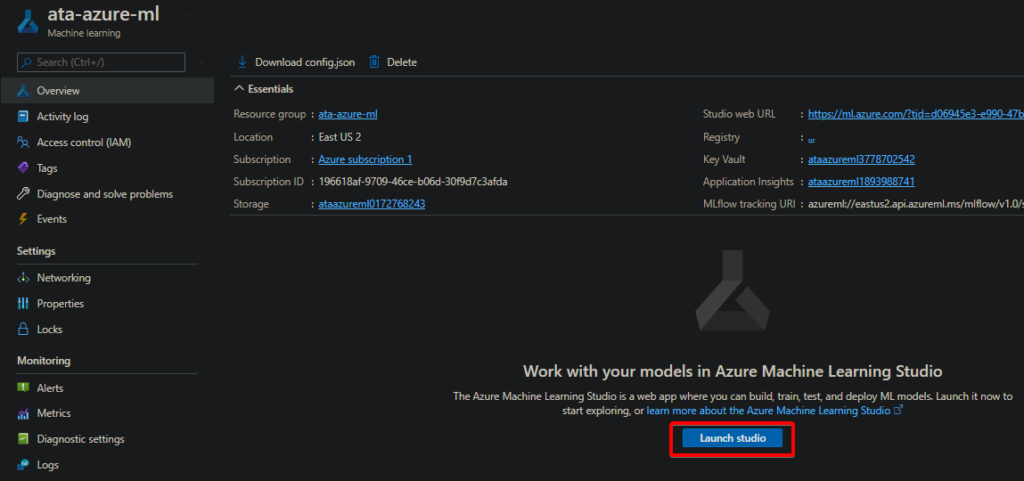1024x481 pixels.
Task: Click the Resource group field label
Action: (269, 114)
